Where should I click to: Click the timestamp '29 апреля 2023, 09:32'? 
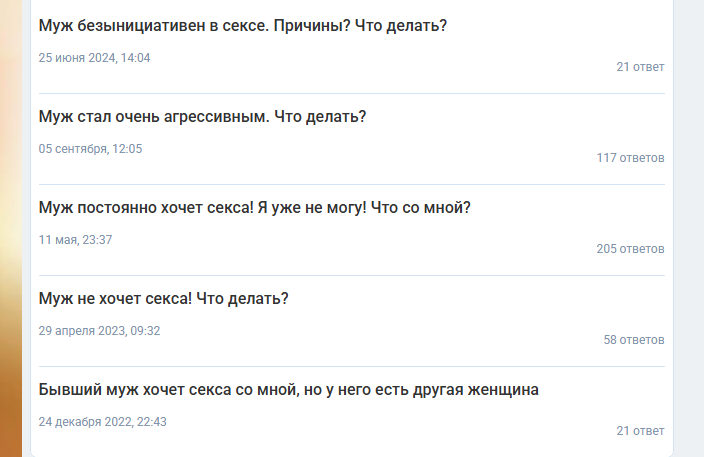click(99, 330)
